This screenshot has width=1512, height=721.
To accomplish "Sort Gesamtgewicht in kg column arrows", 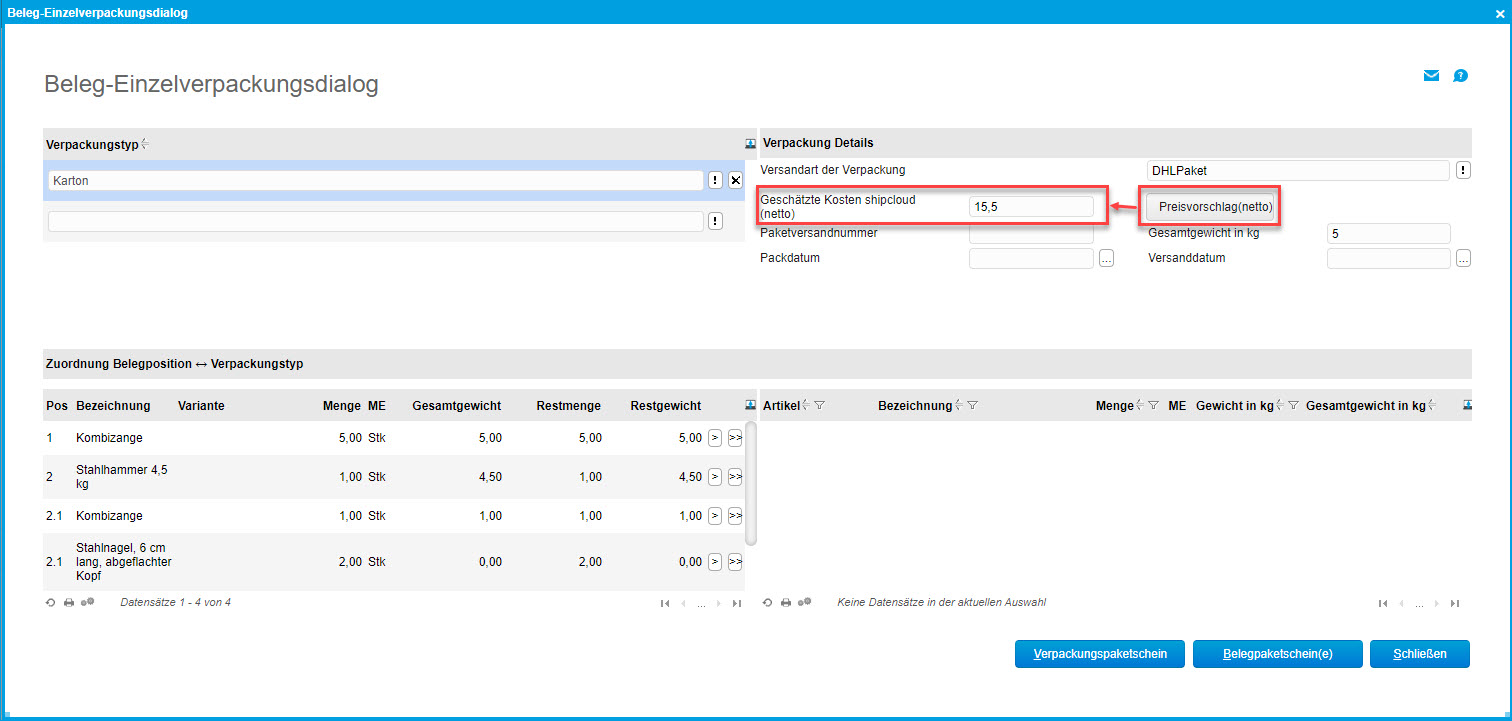I will pos(1432,405).
